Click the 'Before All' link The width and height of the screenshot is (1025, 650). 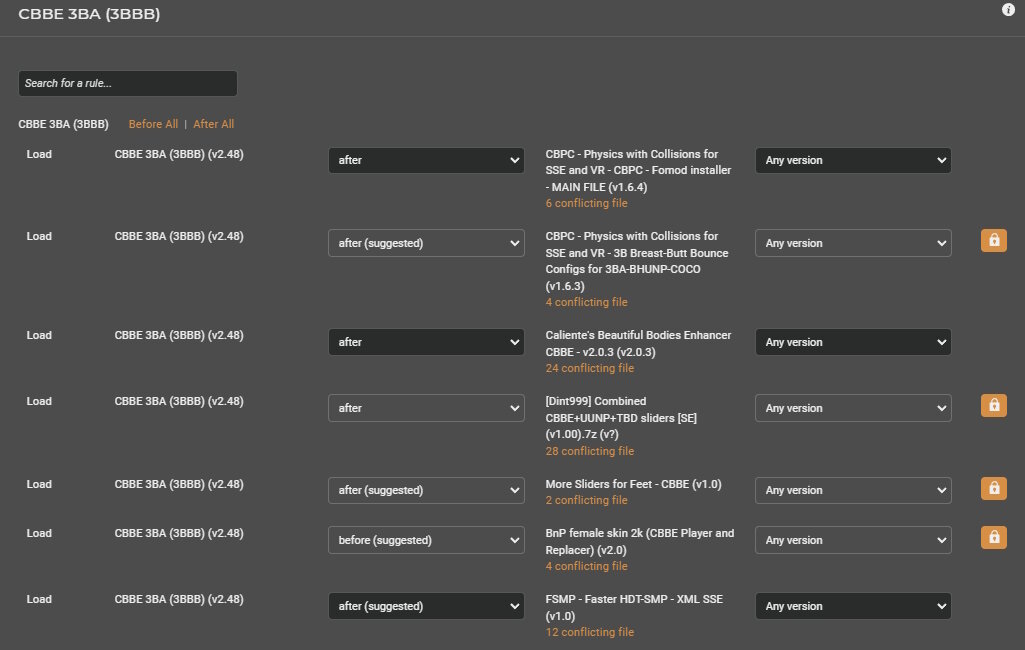point(153,124)
